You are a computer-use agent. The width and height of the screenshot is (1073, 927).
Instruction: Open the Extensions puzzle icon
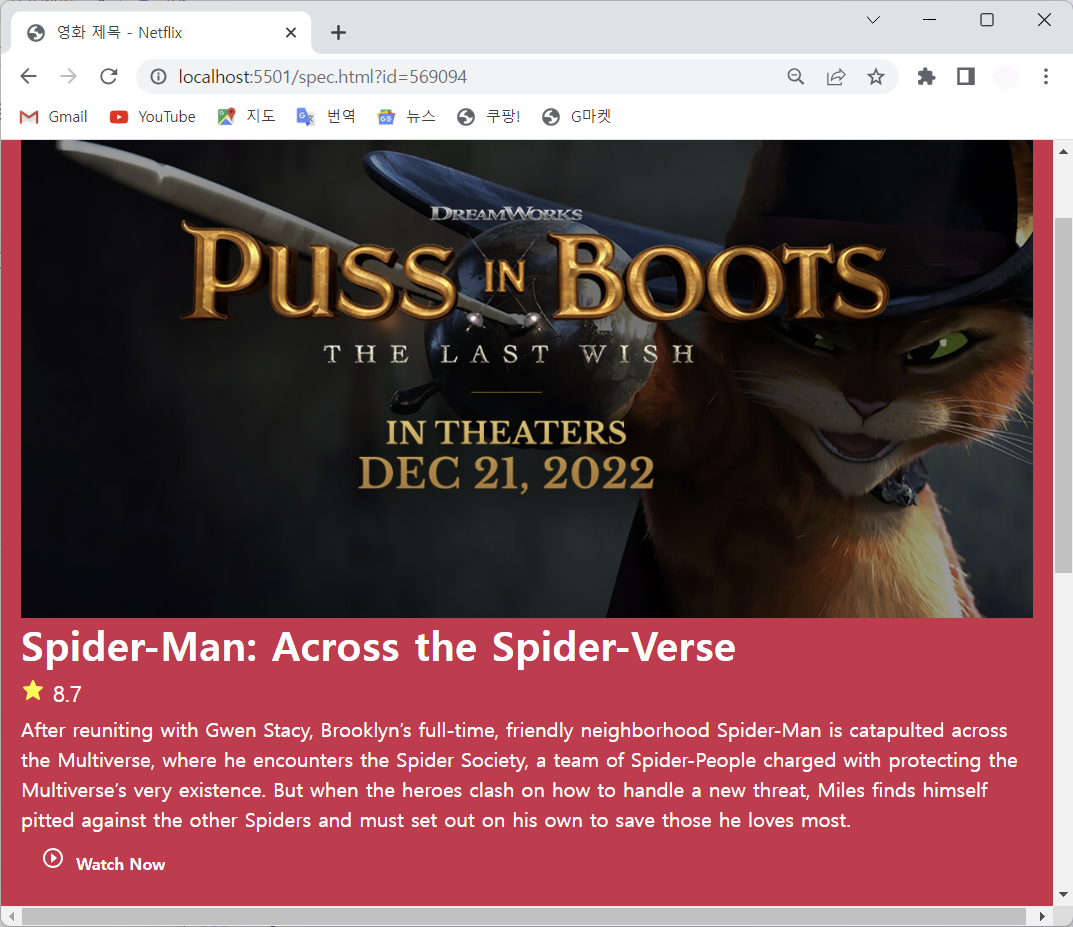[x=926, y=77]
